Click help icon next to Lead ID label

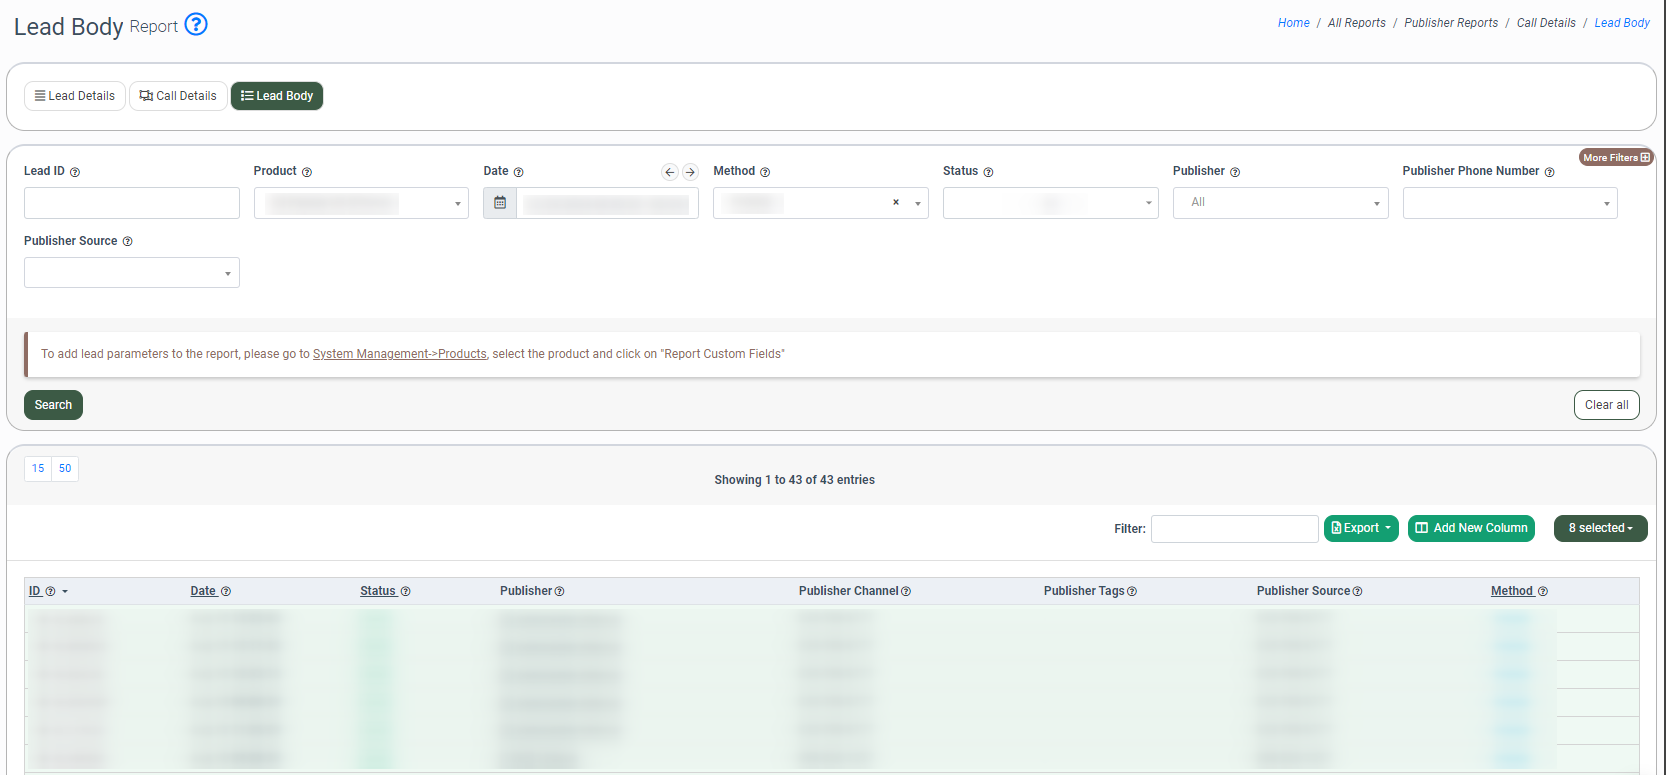click(x=75, y=172)
